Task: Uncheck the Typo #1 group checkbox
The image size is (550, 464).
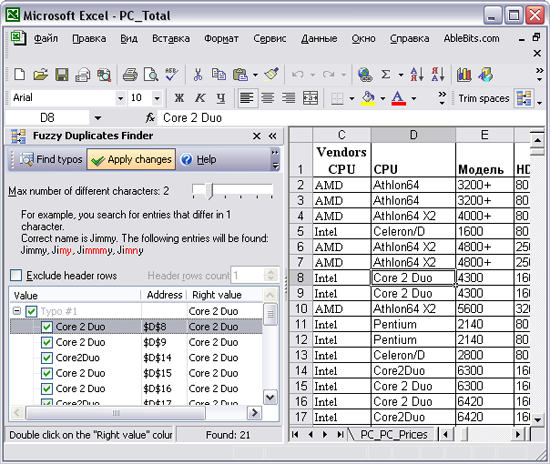Action: pos(31,311)
